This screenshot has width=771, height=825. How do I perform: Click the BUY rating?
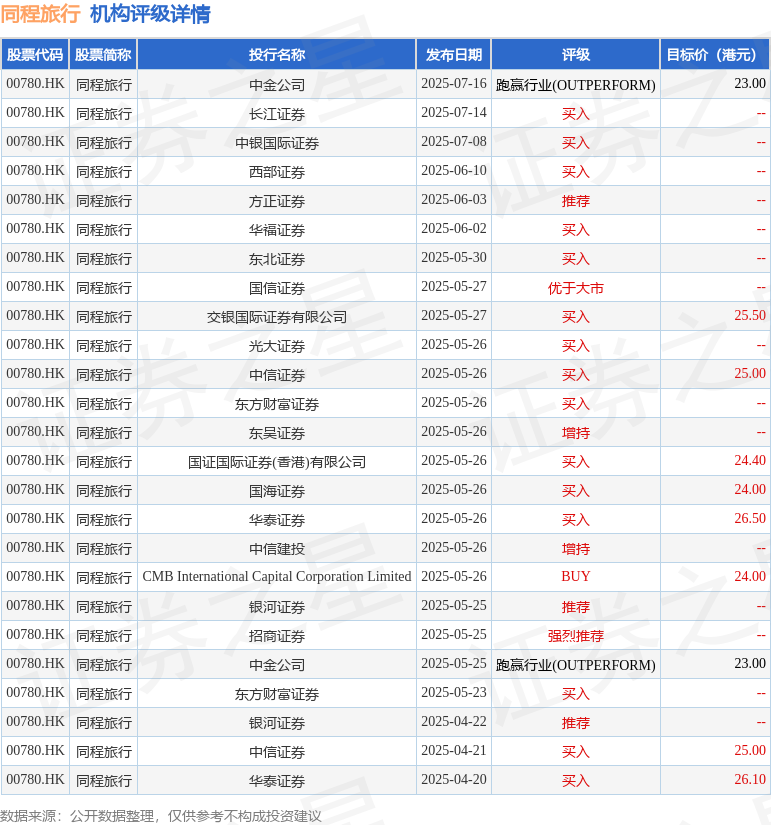pos(576,576)
